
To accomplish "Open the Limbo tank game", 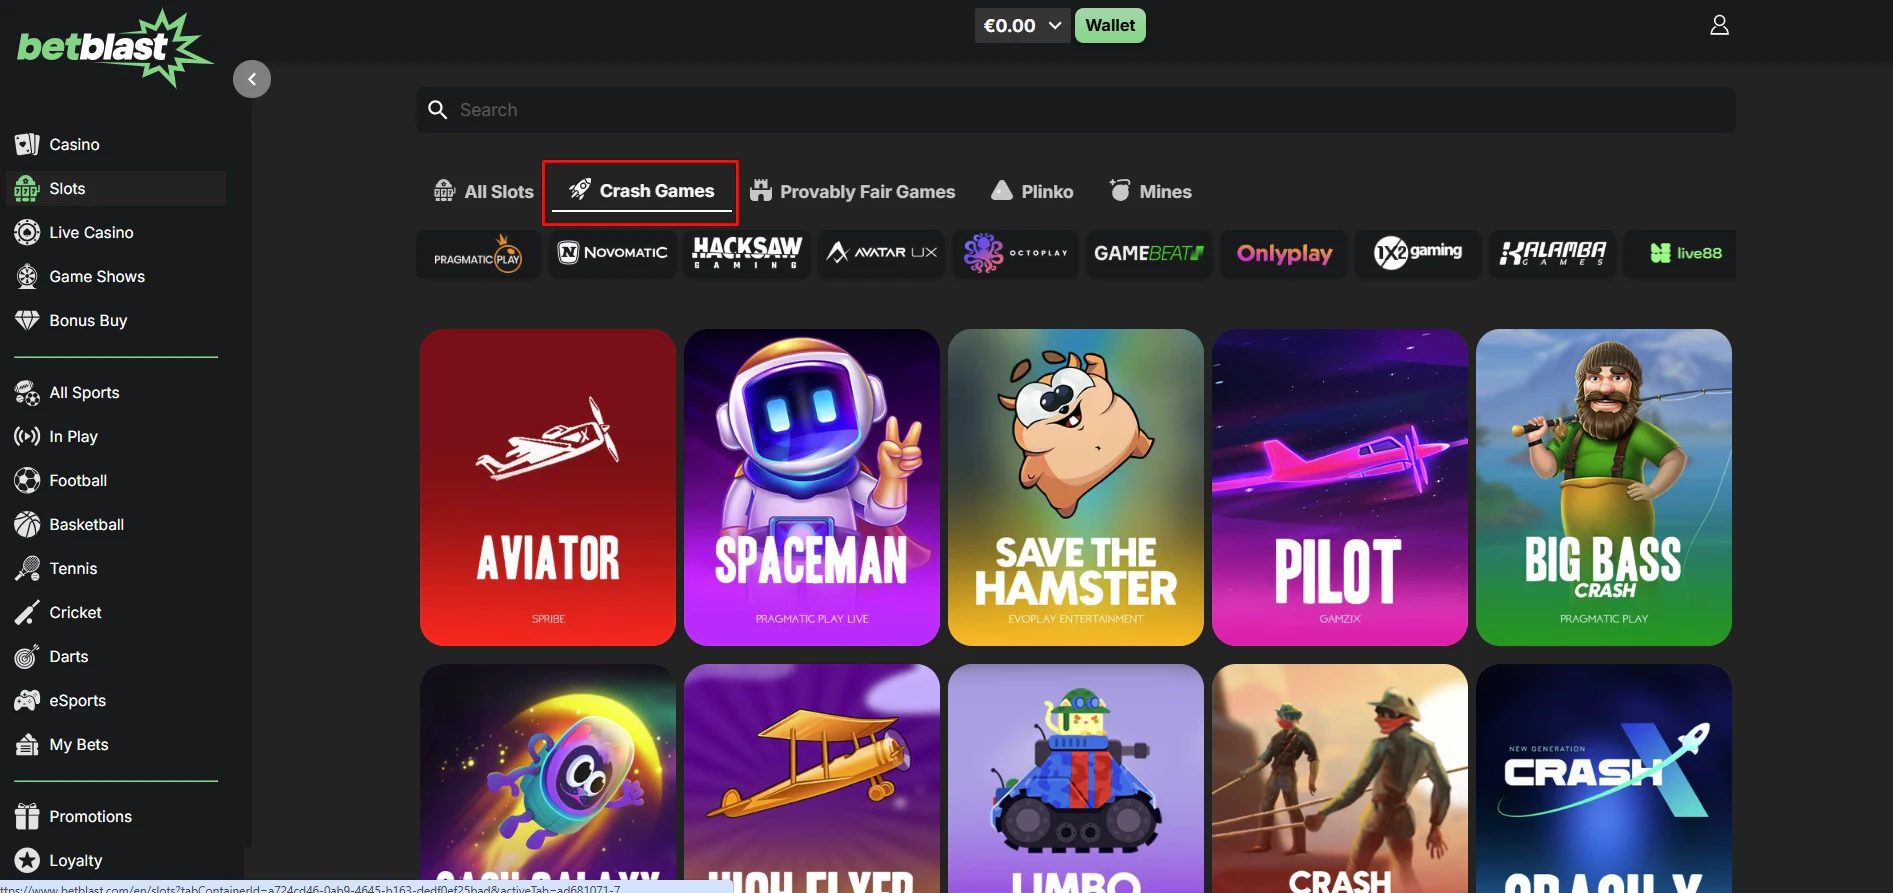I will 1076,778.
